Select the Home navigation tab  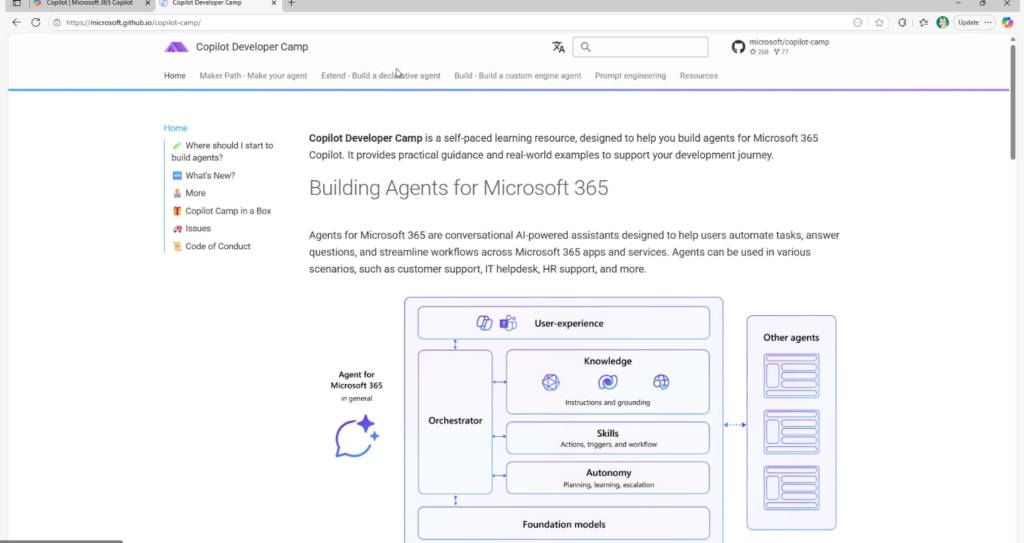click(174, 76)
